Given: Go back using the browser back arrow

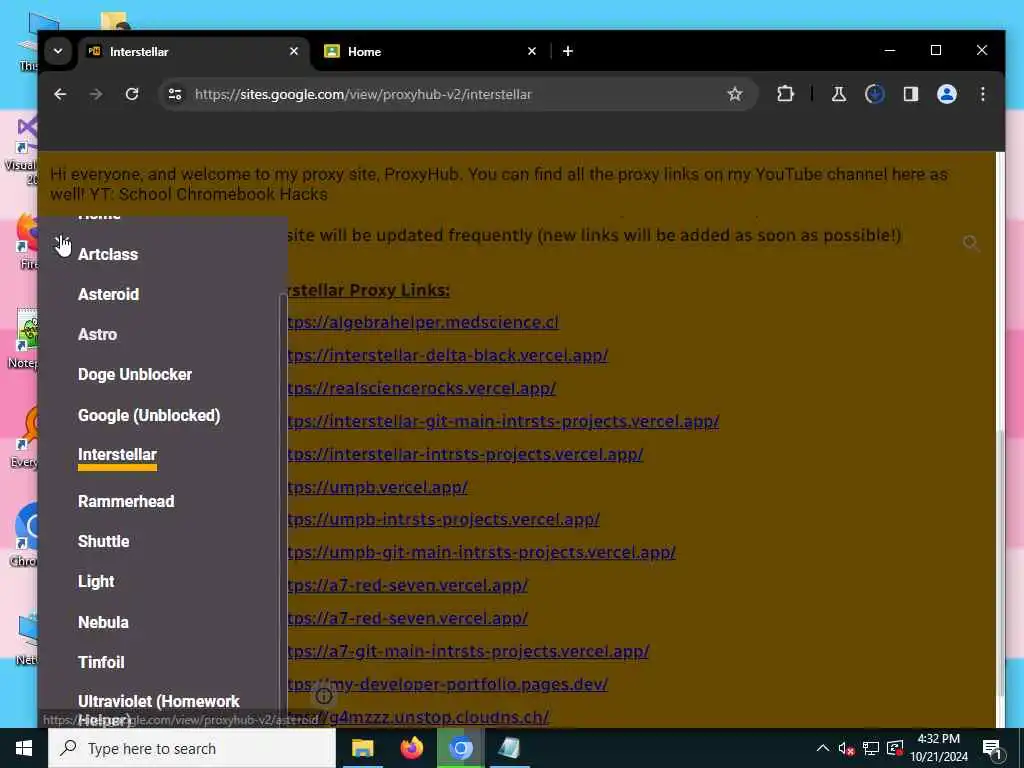Looking at the screenshot, I should coord(60,94).
